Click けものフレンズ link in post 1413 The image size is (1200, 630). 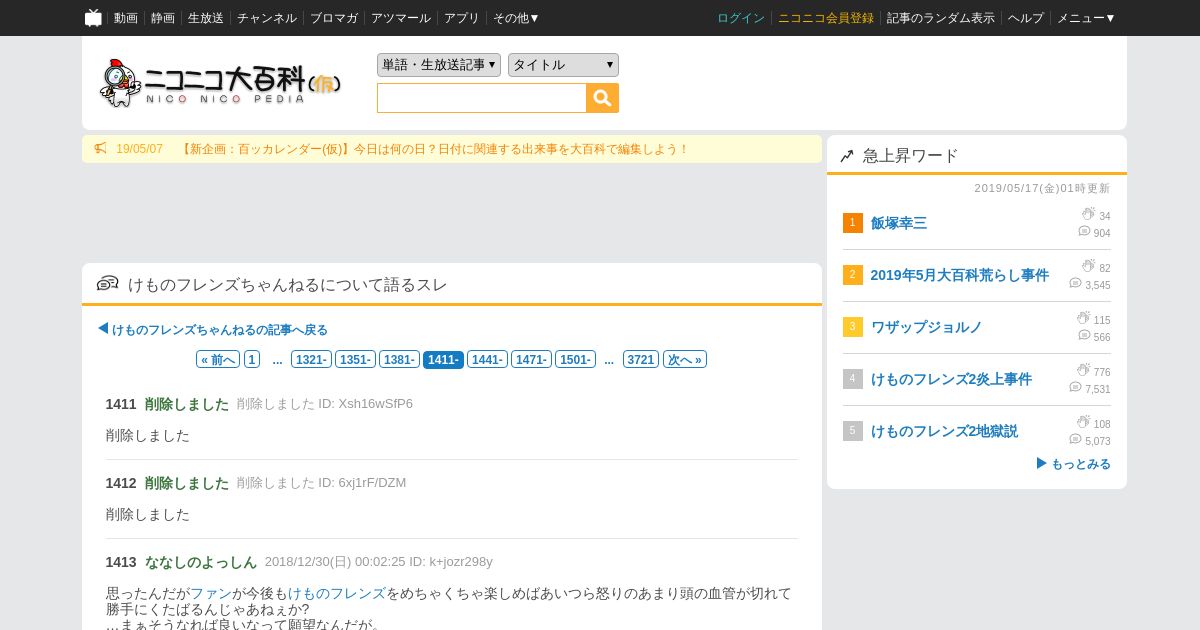[x=337, y=593]
